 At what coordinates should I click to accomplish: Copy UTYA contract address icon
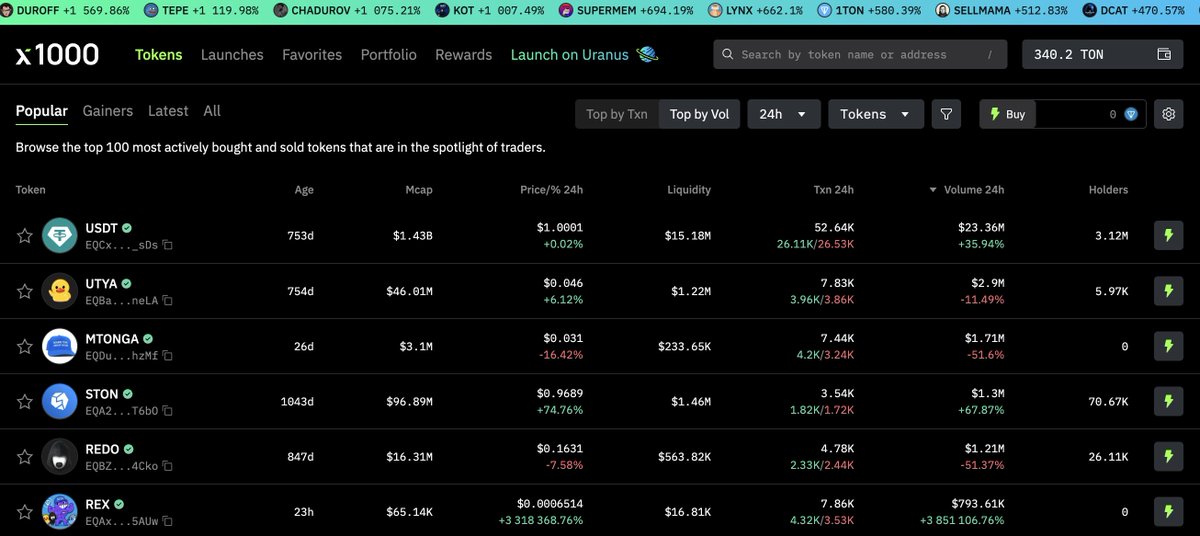pyautogui.click(x=168, y=300)
